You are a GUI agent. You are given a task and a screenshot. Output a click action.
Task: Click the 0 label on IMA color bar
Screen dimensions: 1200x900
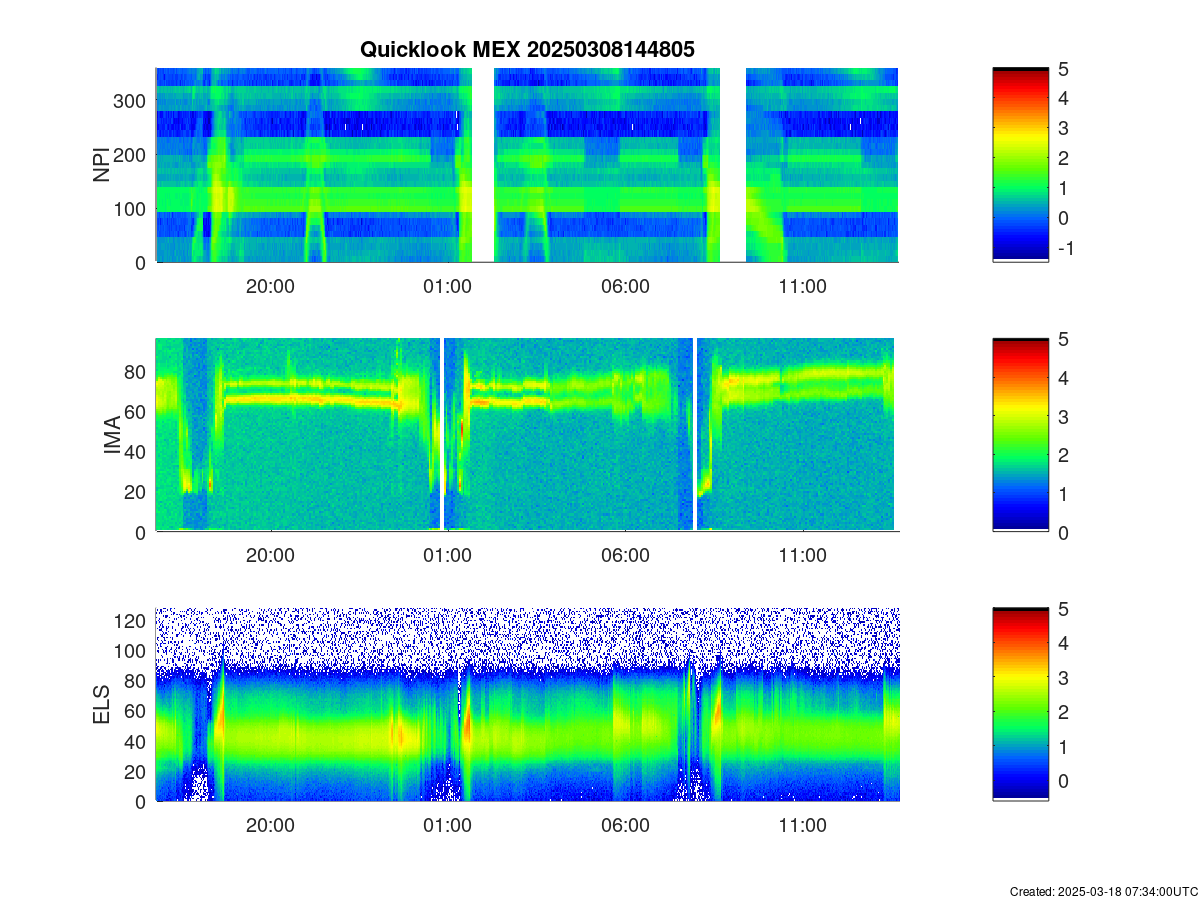[x=1063, y=533]
